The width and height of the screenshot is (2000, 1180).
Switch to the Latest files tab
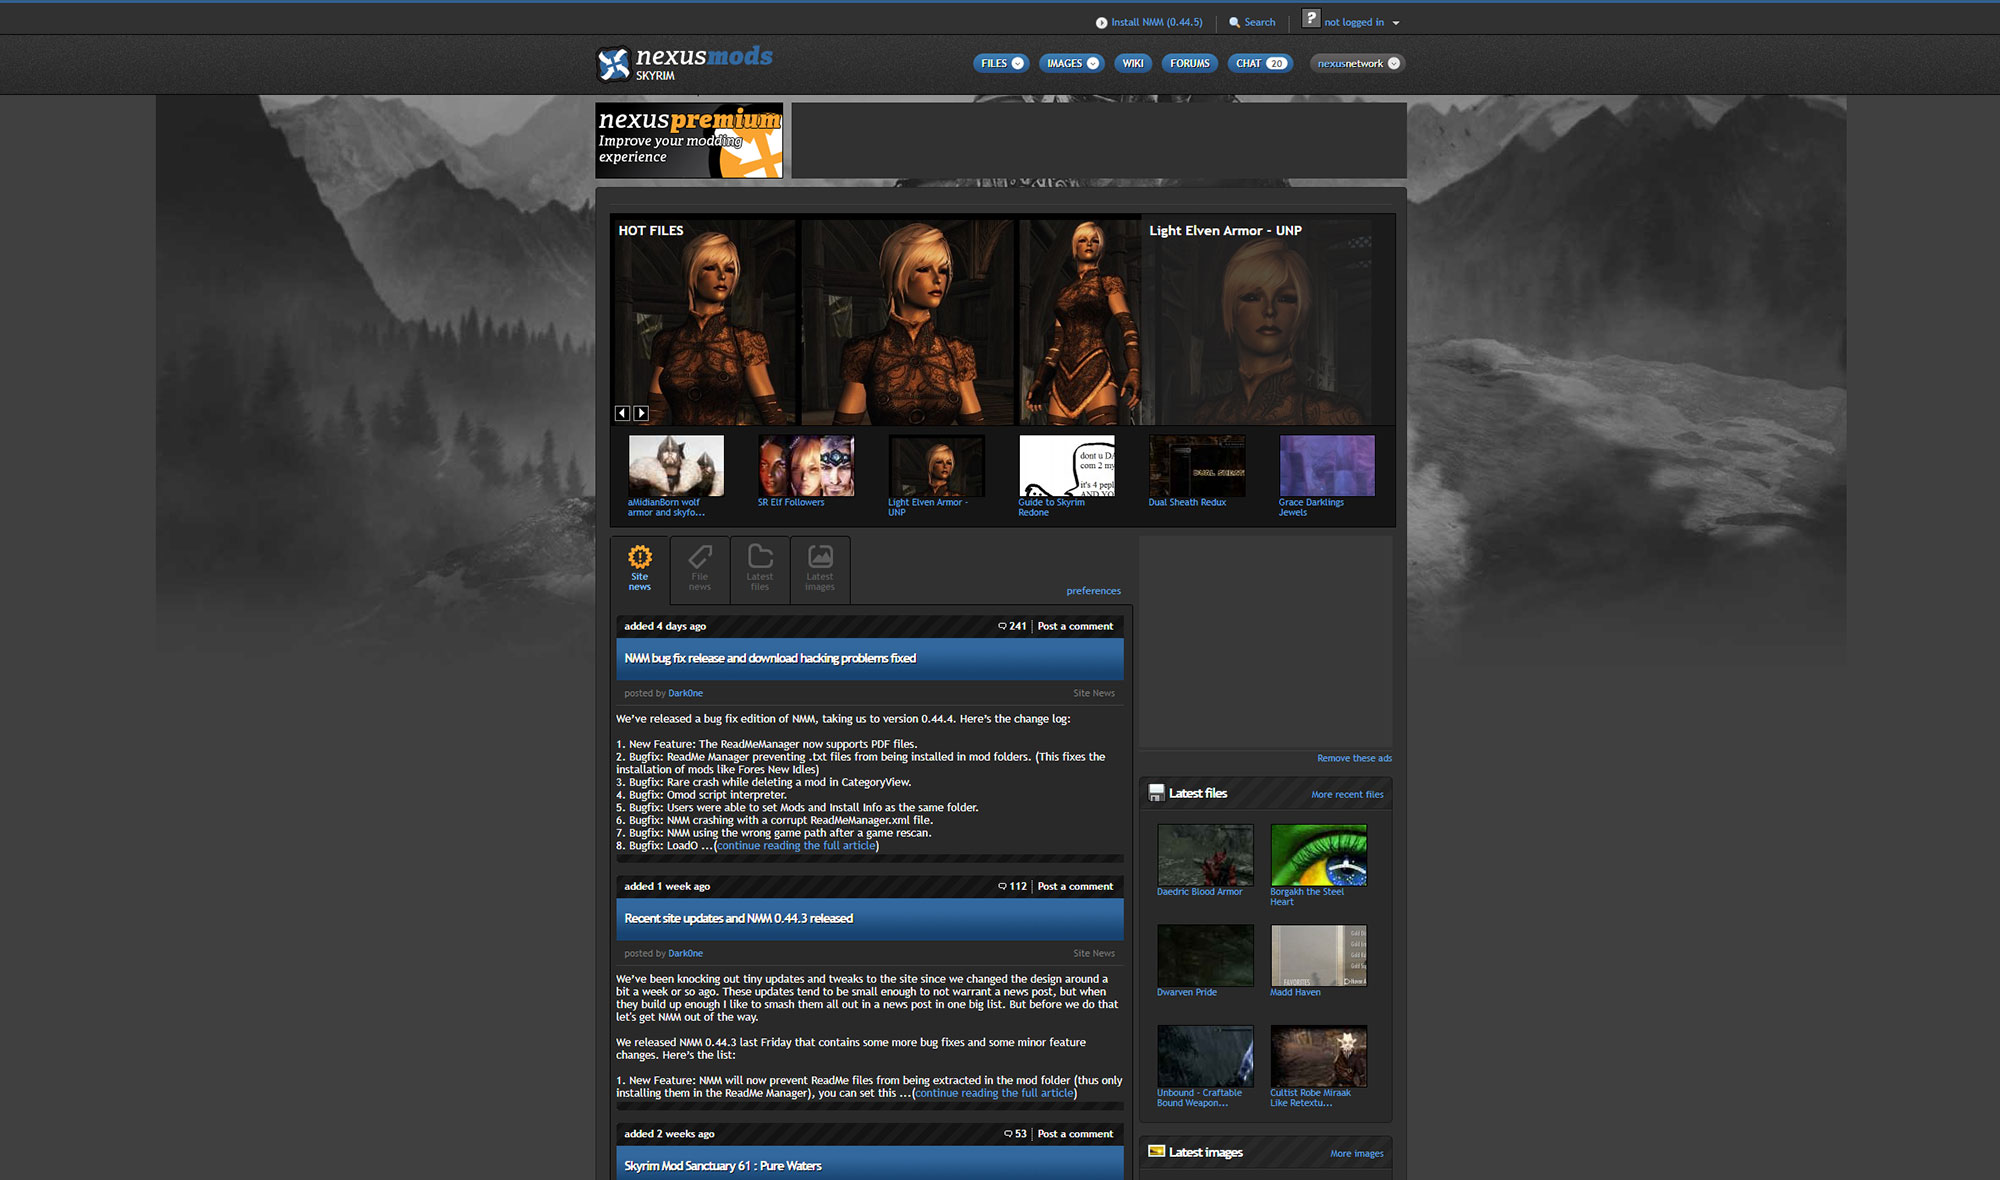click(760, 568)
